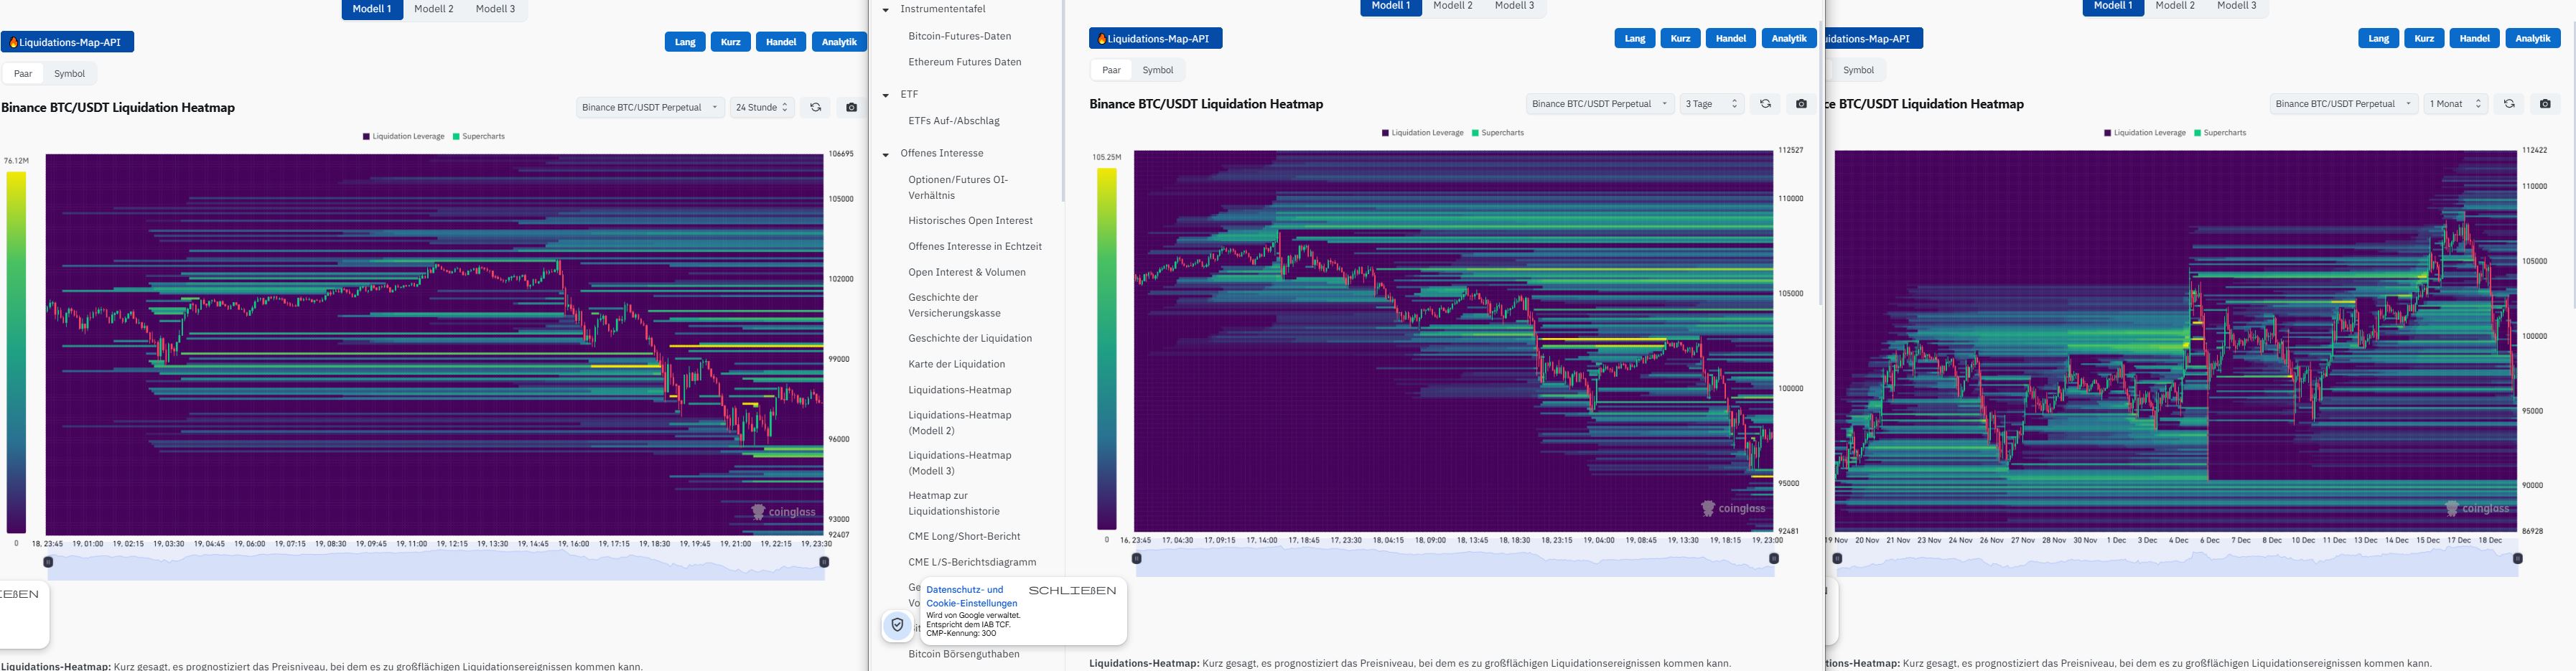Image resolution: width=2576 pixels, height=671 pixels.
Task: Toggle Supercharts legend in 3 Tage chart
Action: [1498, 132]
